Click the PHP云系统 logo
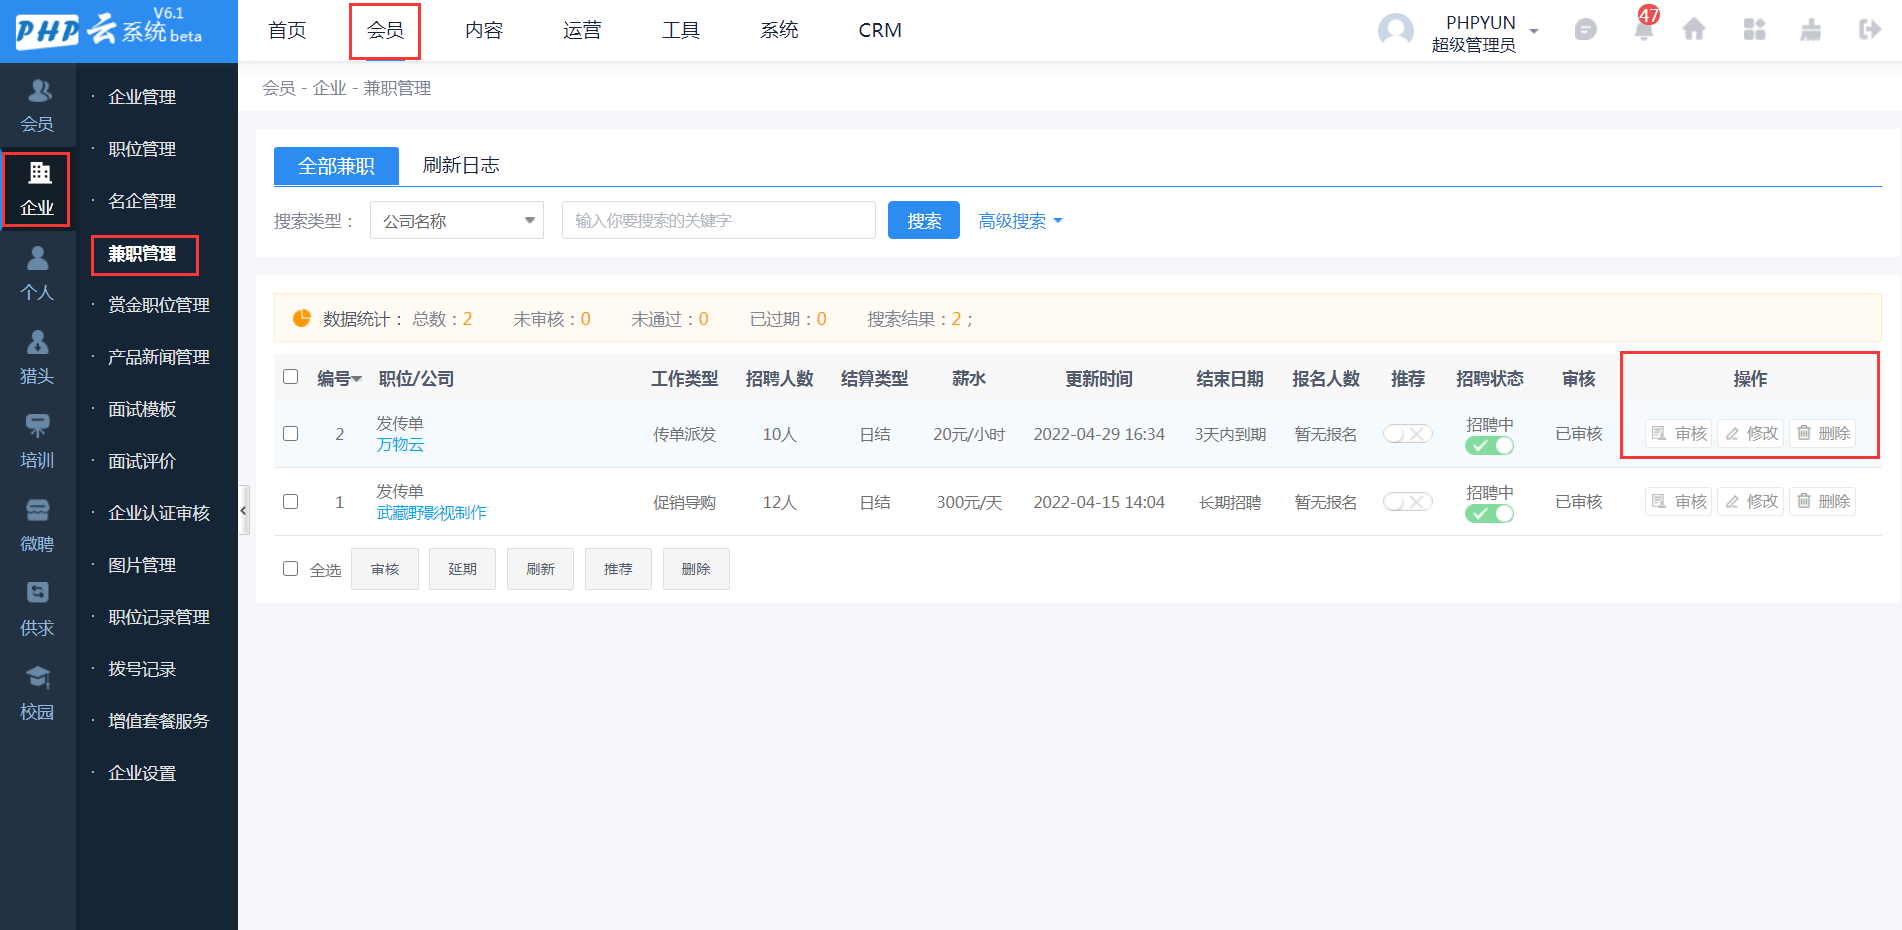This screenshot has height=930, width=1902. point(109,29)
